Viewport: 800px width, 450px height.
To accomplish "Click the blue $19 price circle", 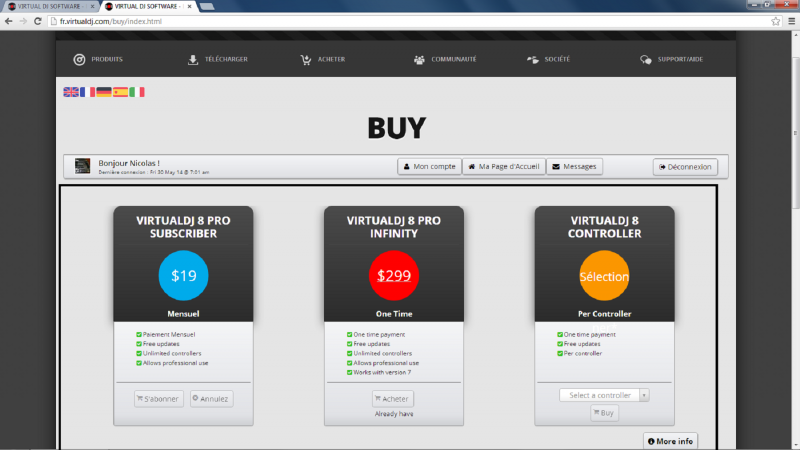I will coord(183,276).
